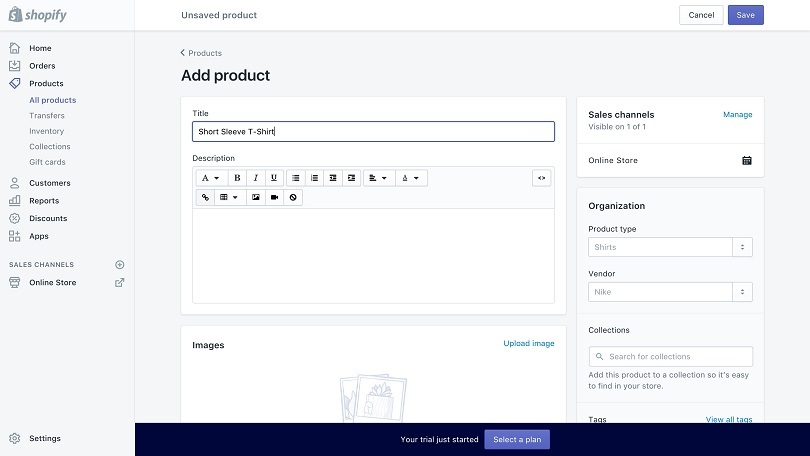The height and width of the screenshot is (456, 810).
Task: Show HTML code view
Action: pyautogui.click(x=541, y=178)
